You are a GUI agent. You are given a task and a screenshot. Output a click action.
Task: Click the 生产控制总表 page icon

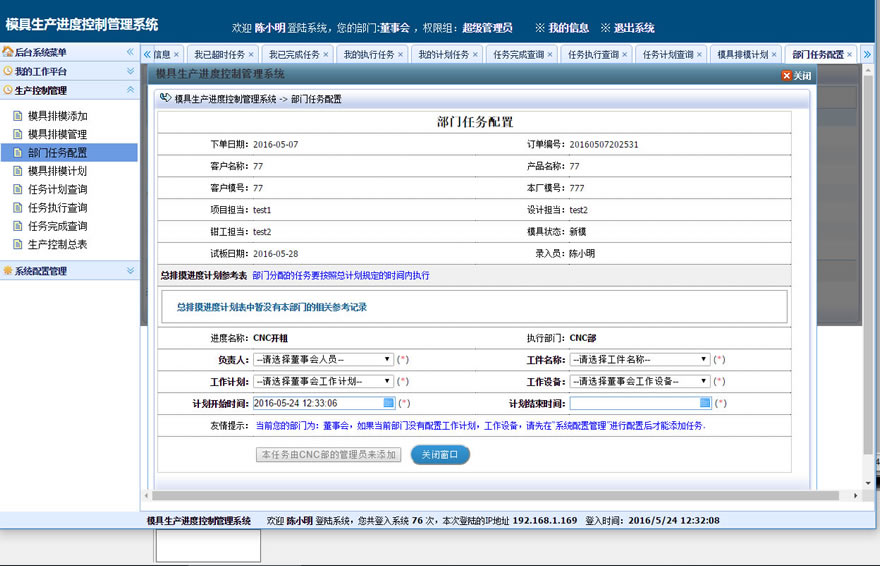[17, 245]
